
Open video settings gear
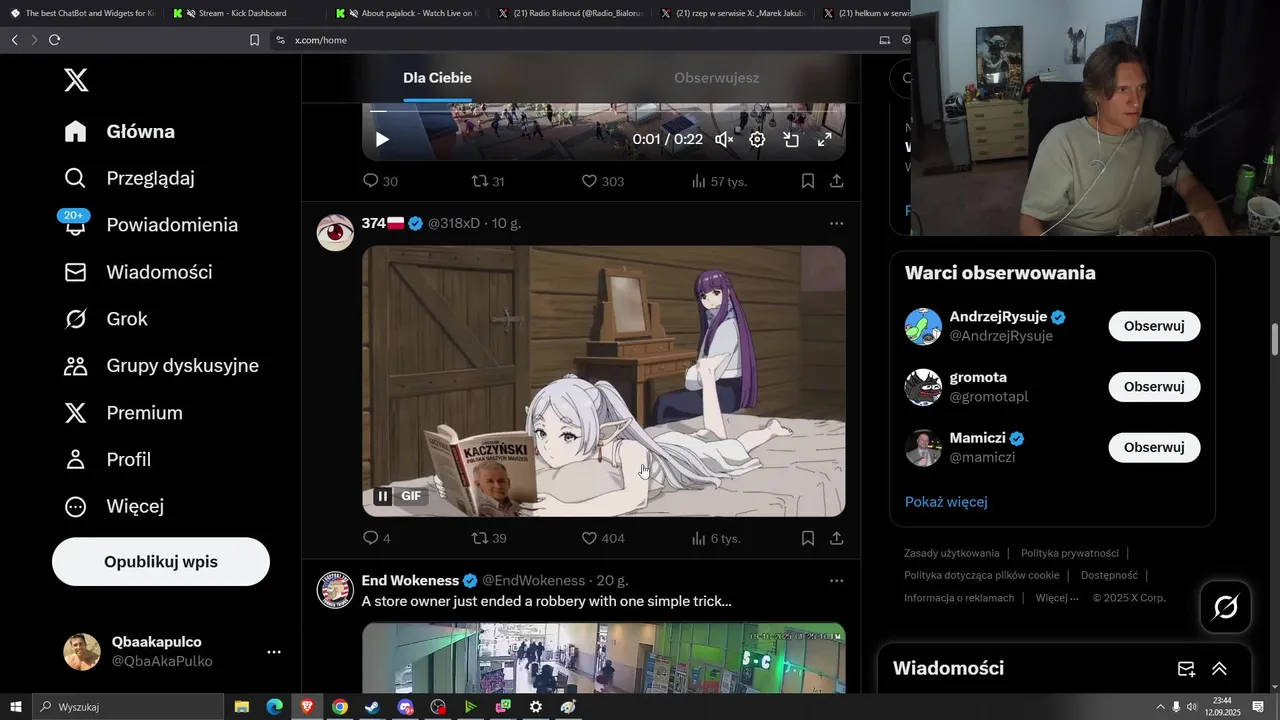[758, 140]
